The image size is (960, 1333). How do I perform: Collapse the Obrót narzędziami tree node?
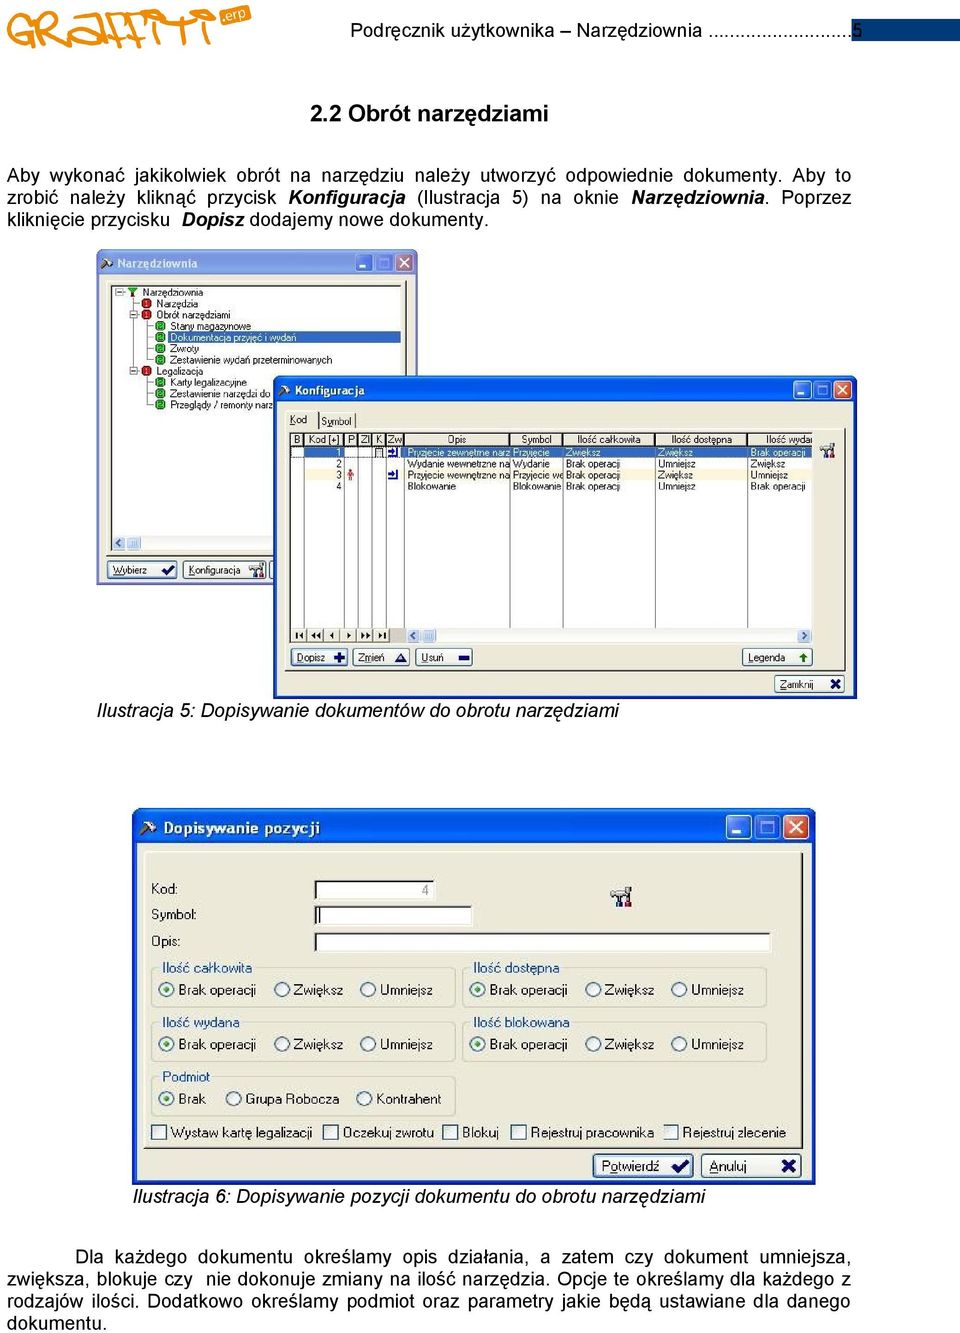coord(133,315)
